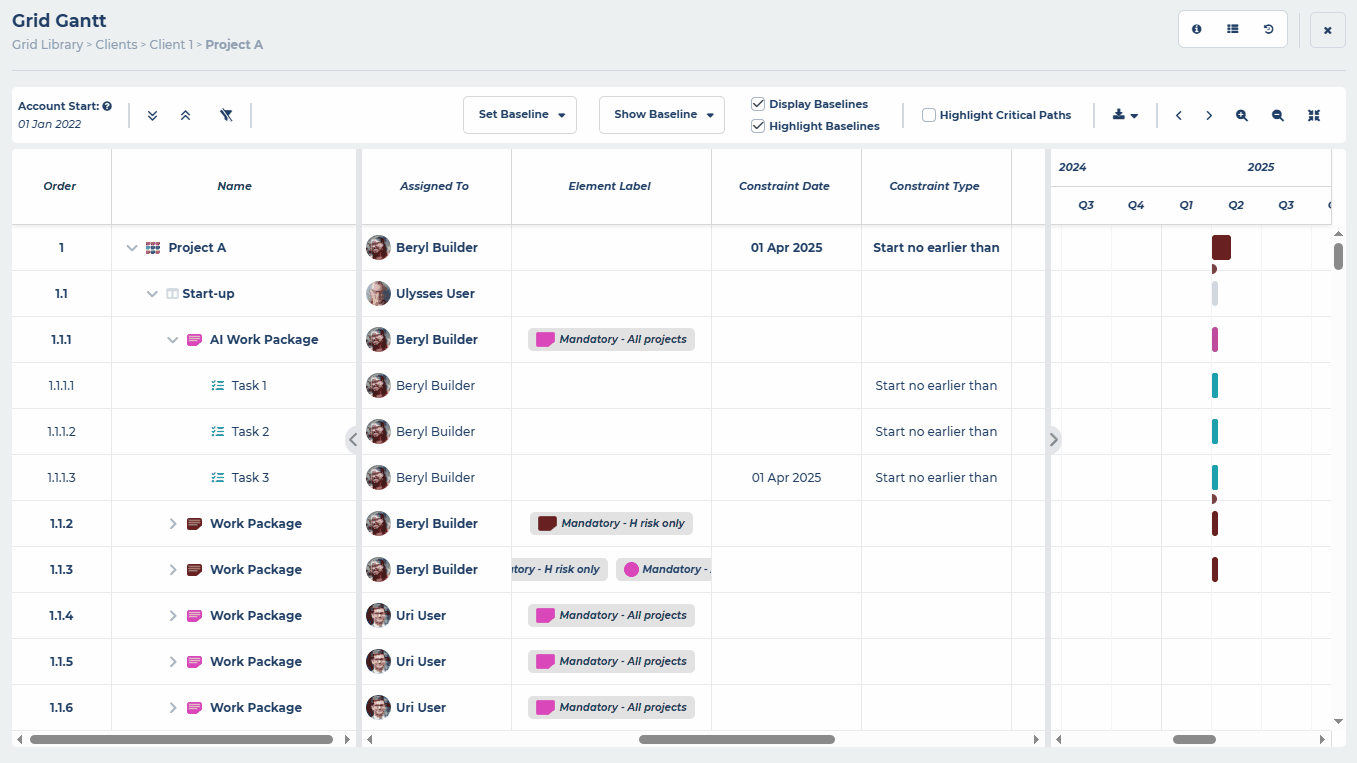Screen dimensions: 1357x763
Task: Zoom out of the timeline with magnifier-minus icon
Action: pyautogui.click(x=1277, y=115)
